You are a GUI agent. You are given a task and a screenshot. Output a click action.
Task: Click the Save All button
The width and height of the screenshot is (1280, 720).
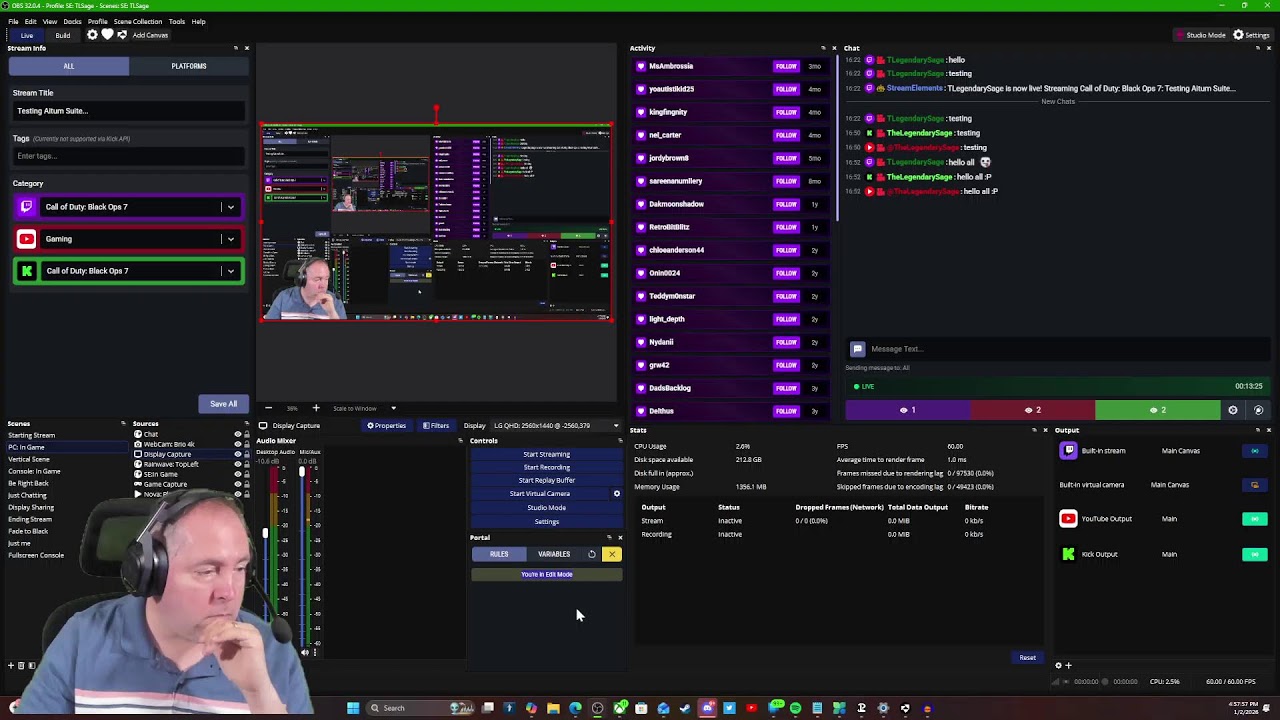[x=224, y=404]
